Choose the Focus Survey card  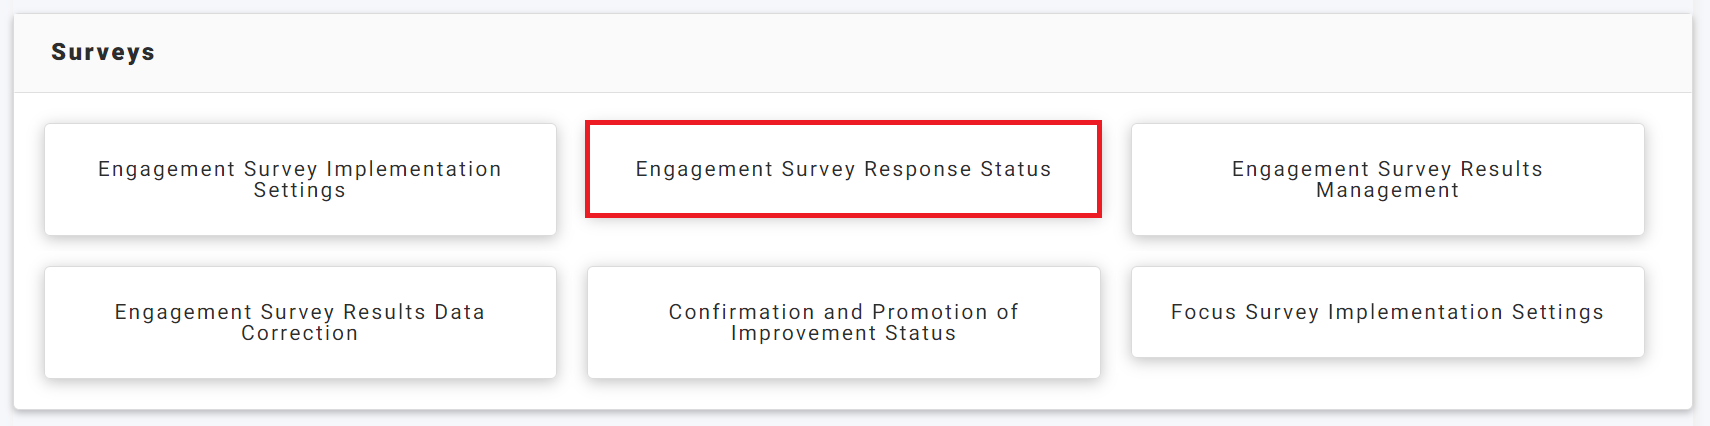(x=1387, y=312)
